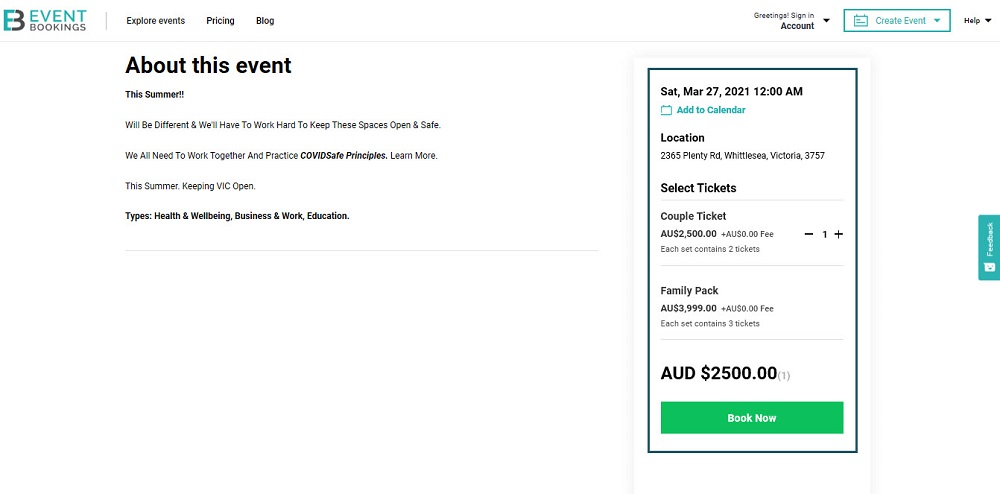Screen dimensions: 1000x494
Task: Click the calendar icon in the Create Event button
Action: (x=861, y=20)
